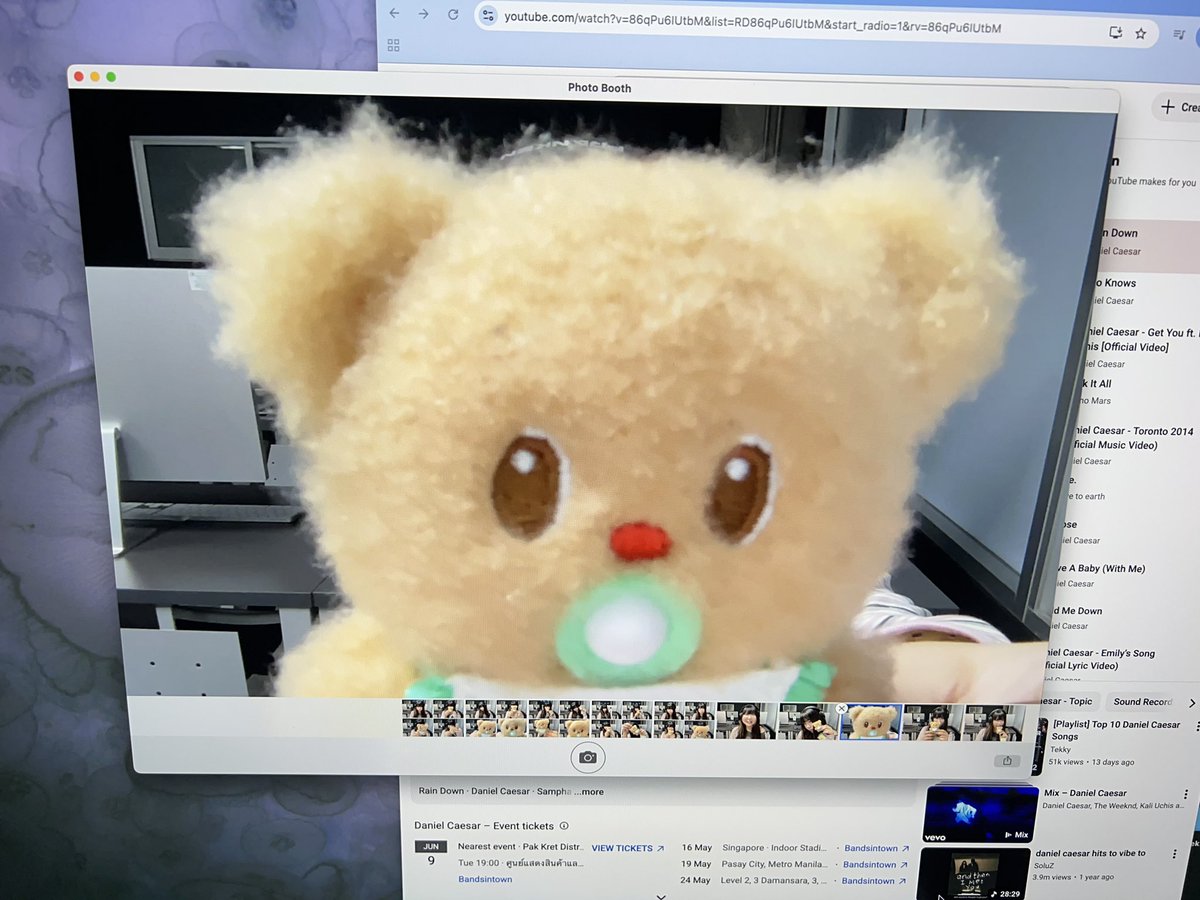Open 'Mix – Daniel Caesar' video thumbnail
Screen dimensions: 1200x900
[x=981, y=813]
